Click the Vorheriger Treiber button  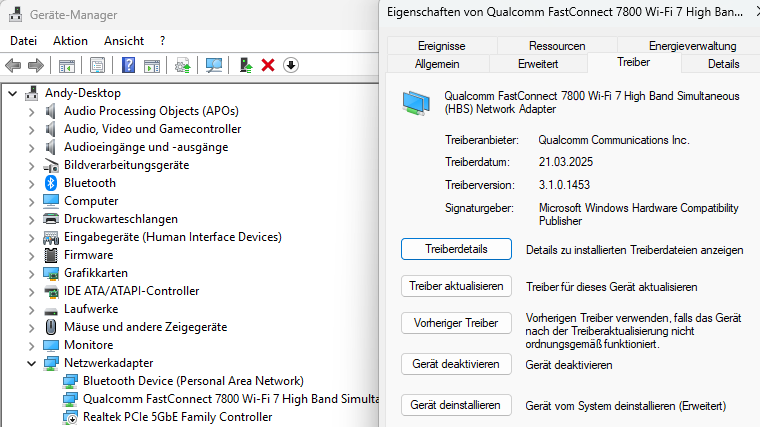[x=456, y=323]
